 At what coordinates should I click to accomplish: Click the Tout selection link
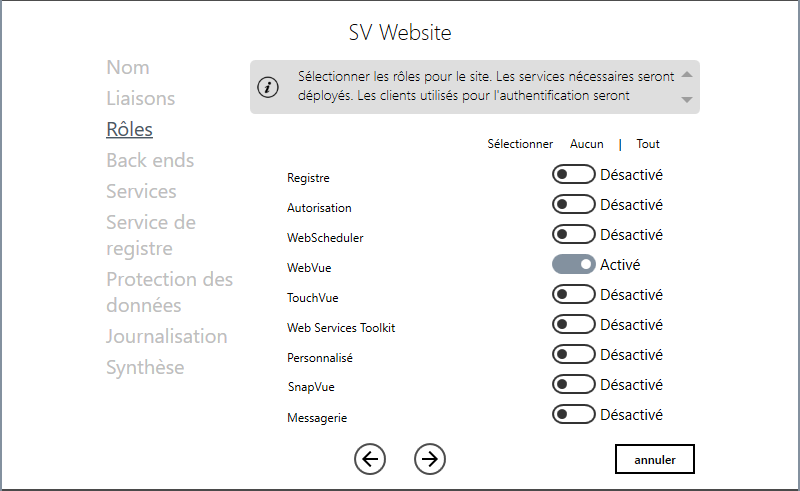[648, 144]
